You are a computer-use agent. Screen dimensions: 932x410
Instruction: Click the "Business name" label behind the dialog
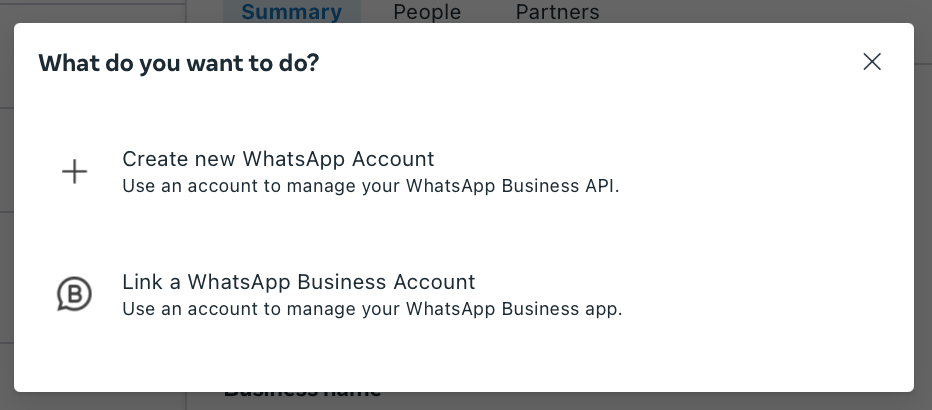click(x=302, y=397)
